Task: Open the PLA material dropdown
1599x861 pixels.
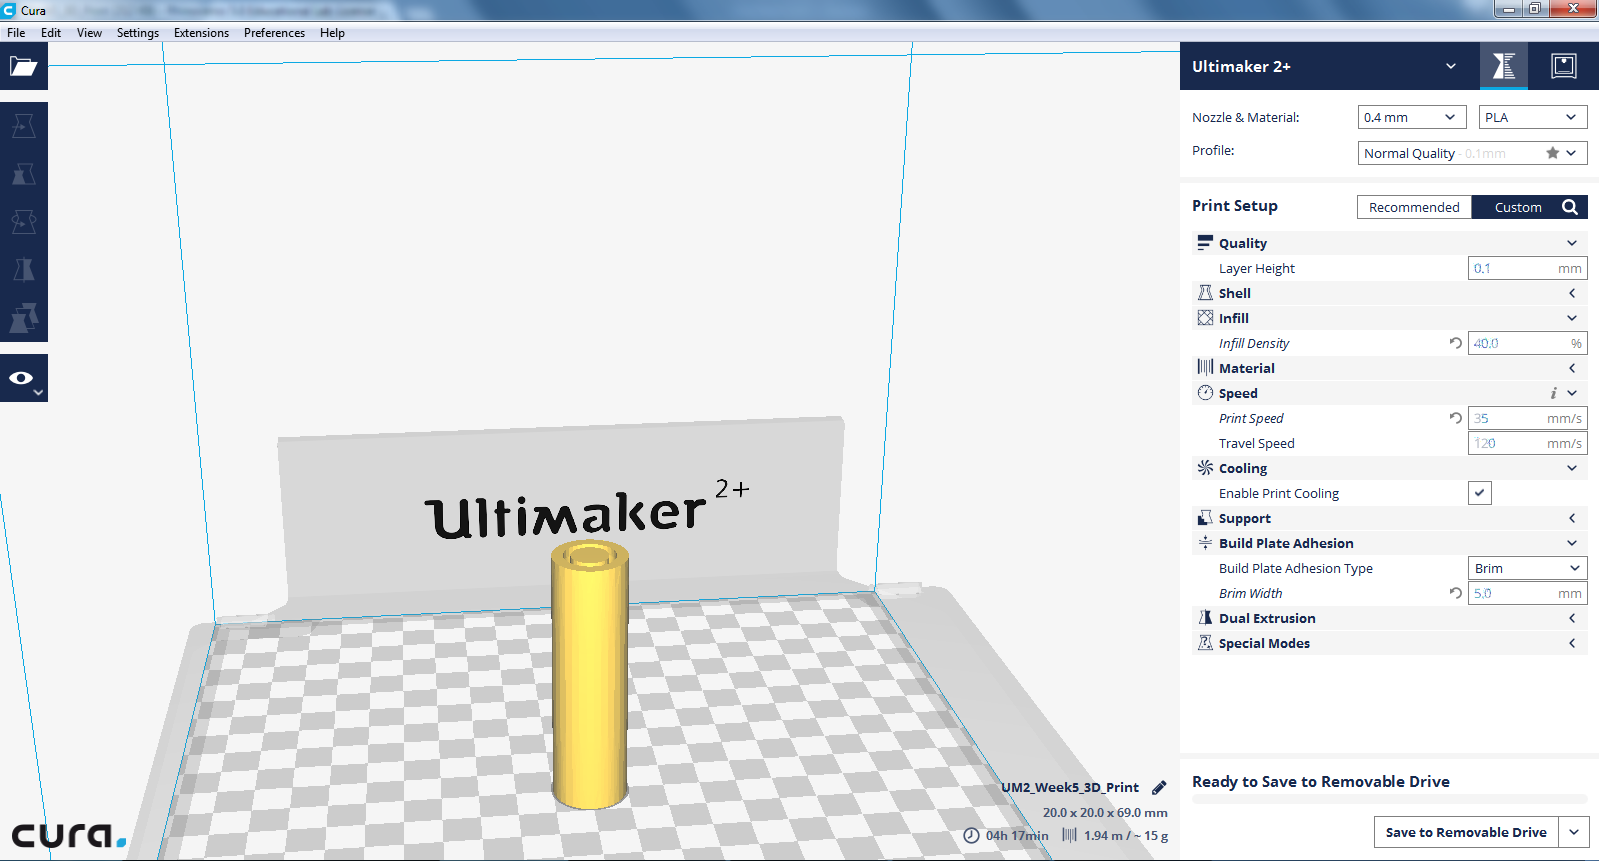Action: [1533, 117]
